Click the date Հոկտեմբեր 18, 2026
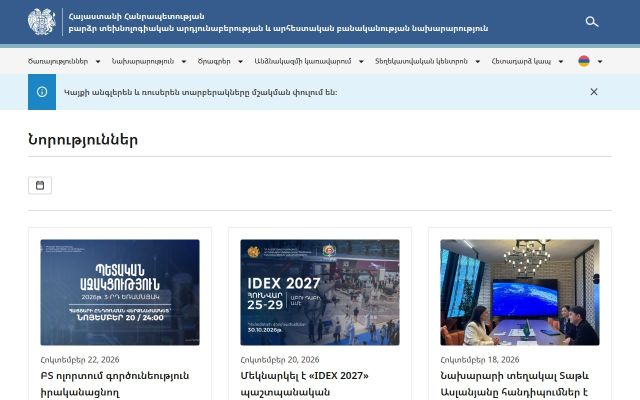640x400 pixels. click(x=480, y=360)
